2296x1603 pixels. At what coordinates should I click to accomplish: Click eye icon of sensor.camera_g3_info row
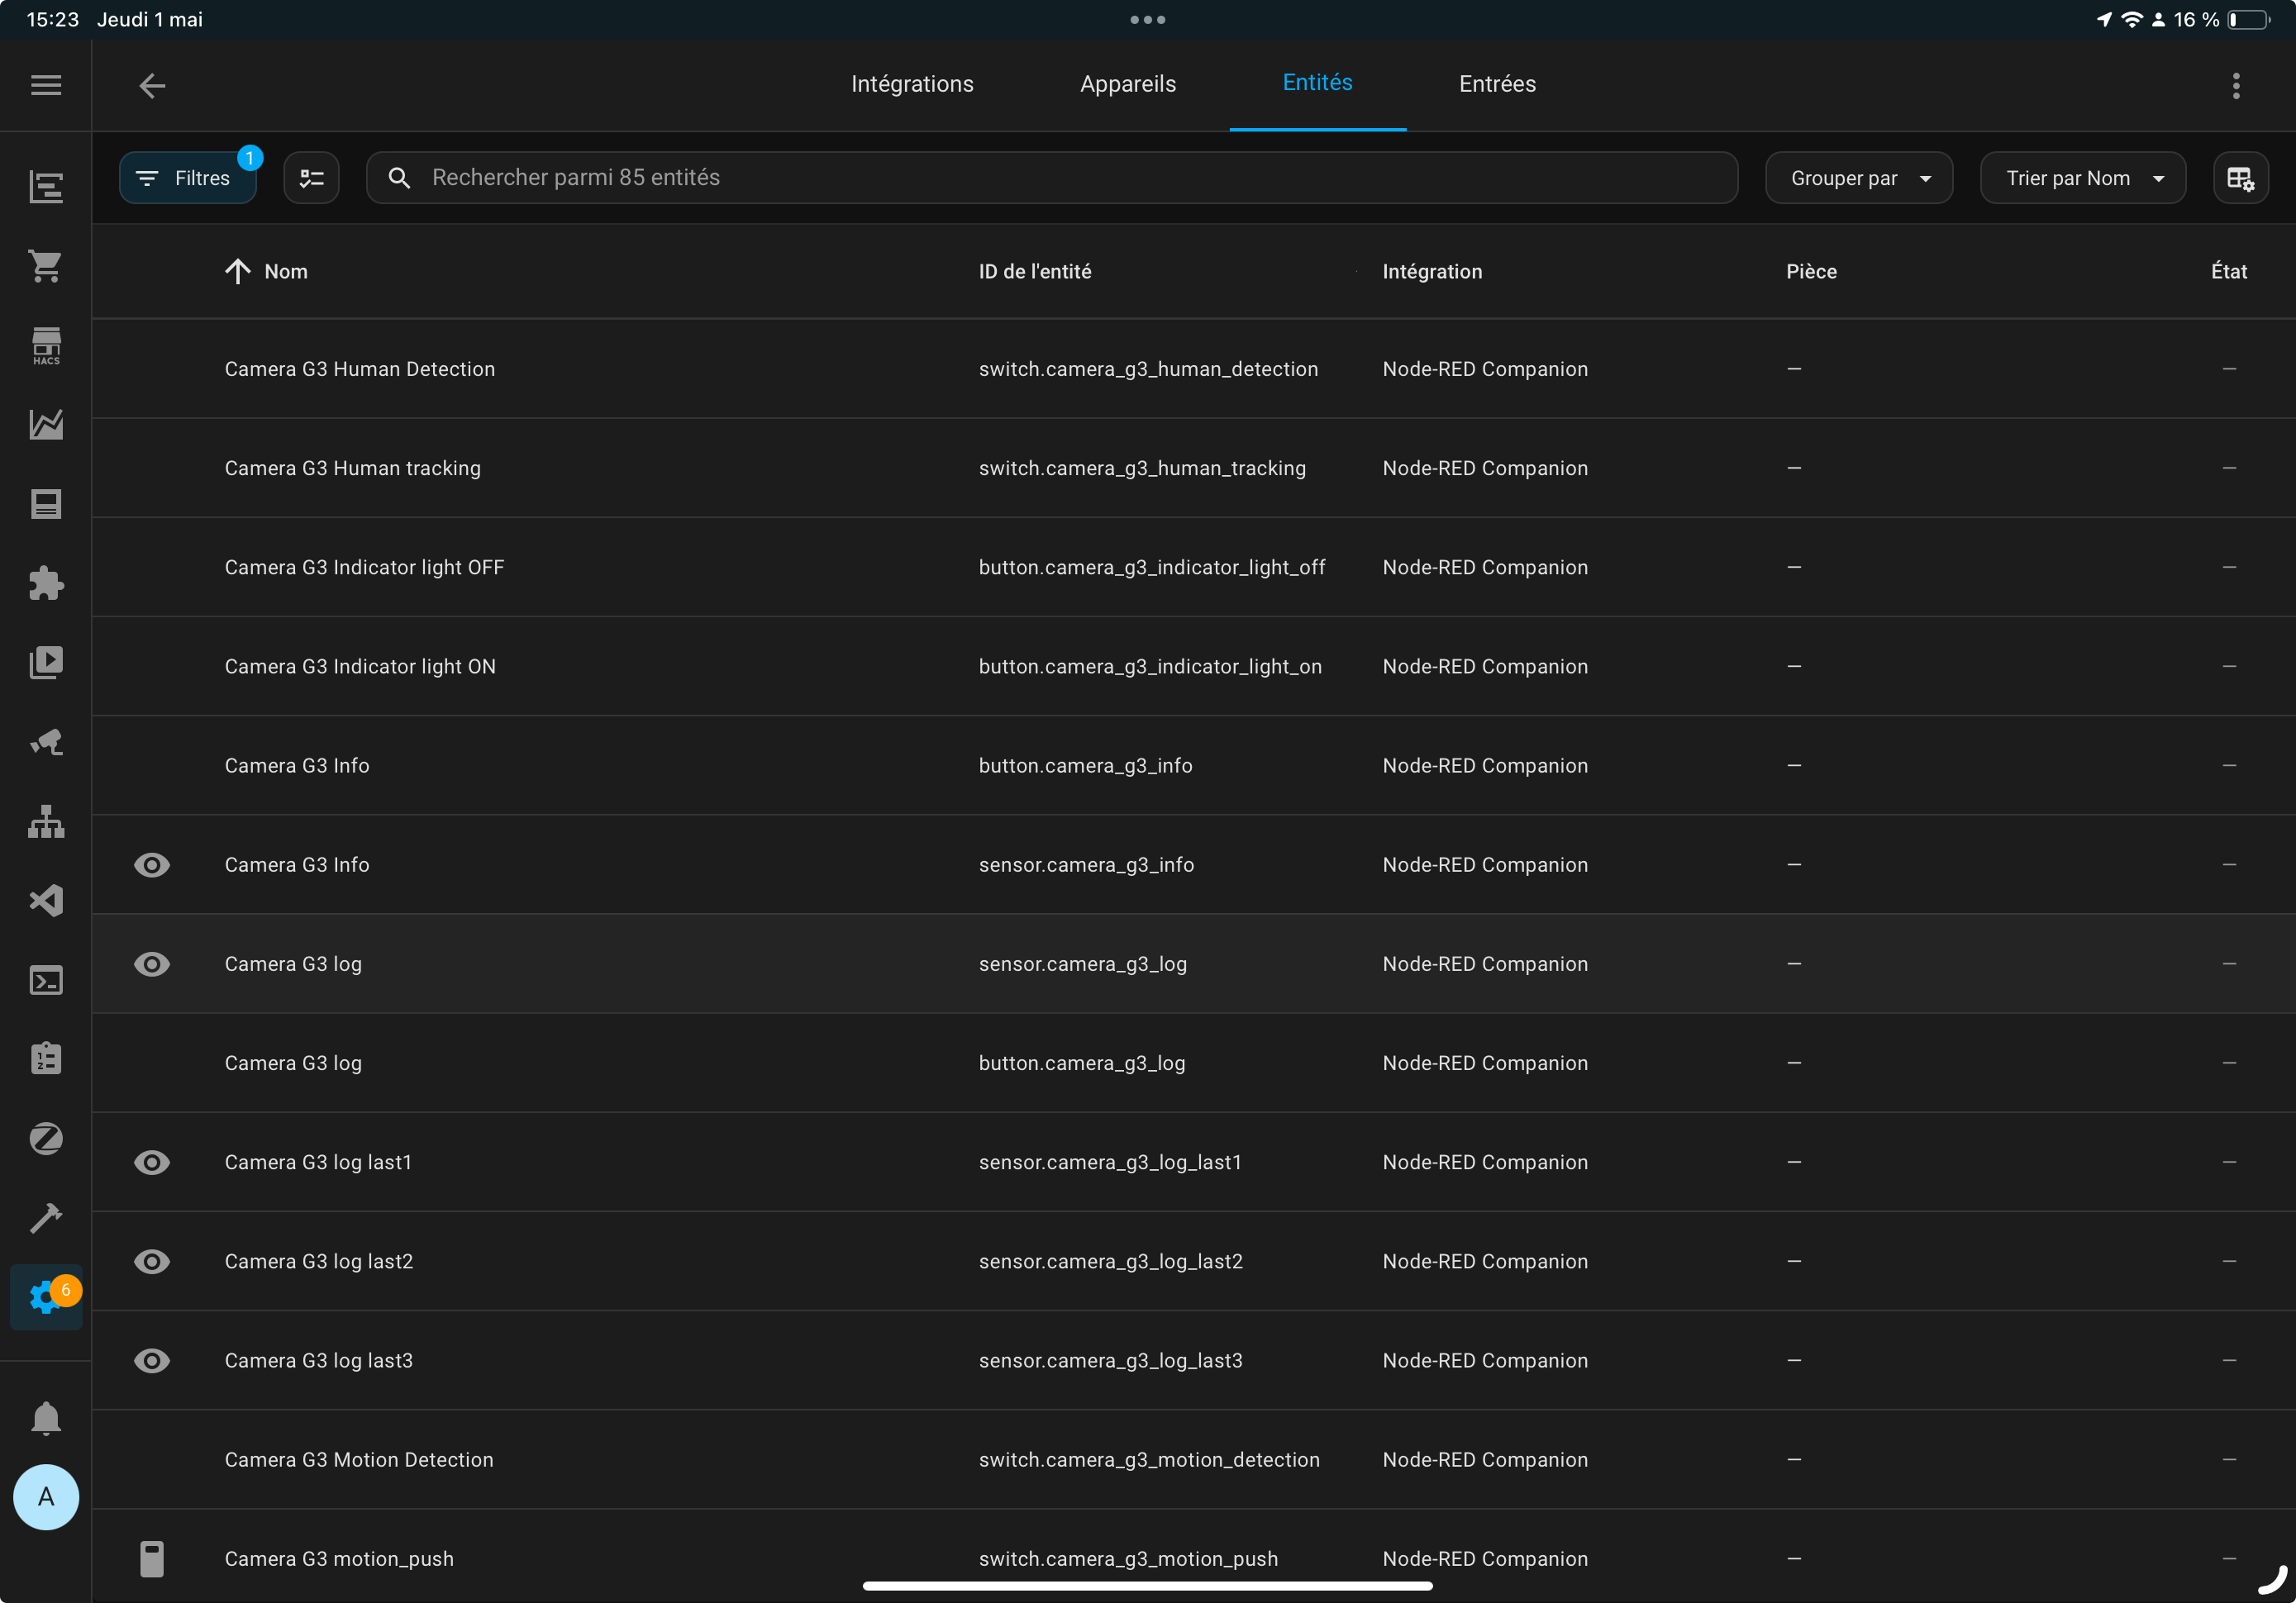point(152,865)
